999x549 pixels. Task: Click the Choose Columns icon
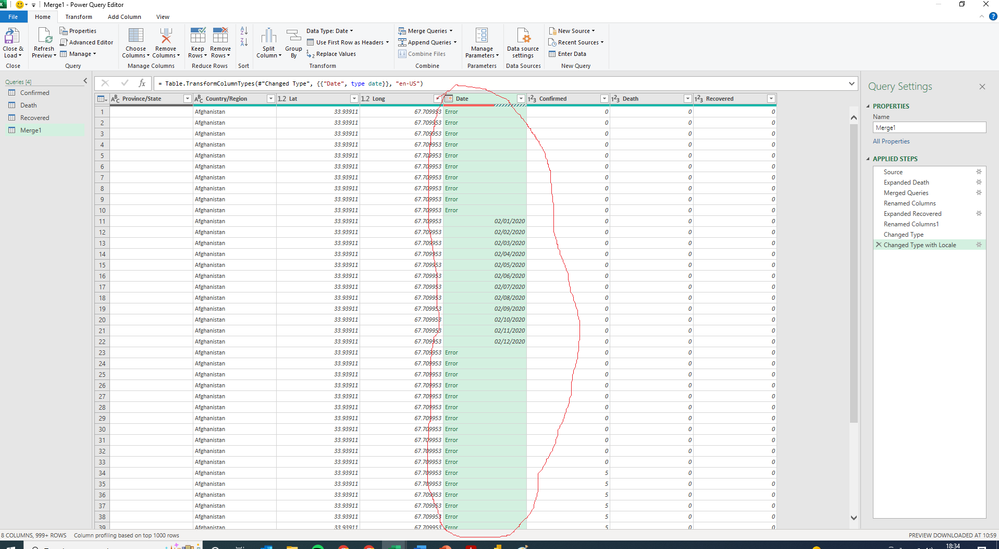point(136,35)
